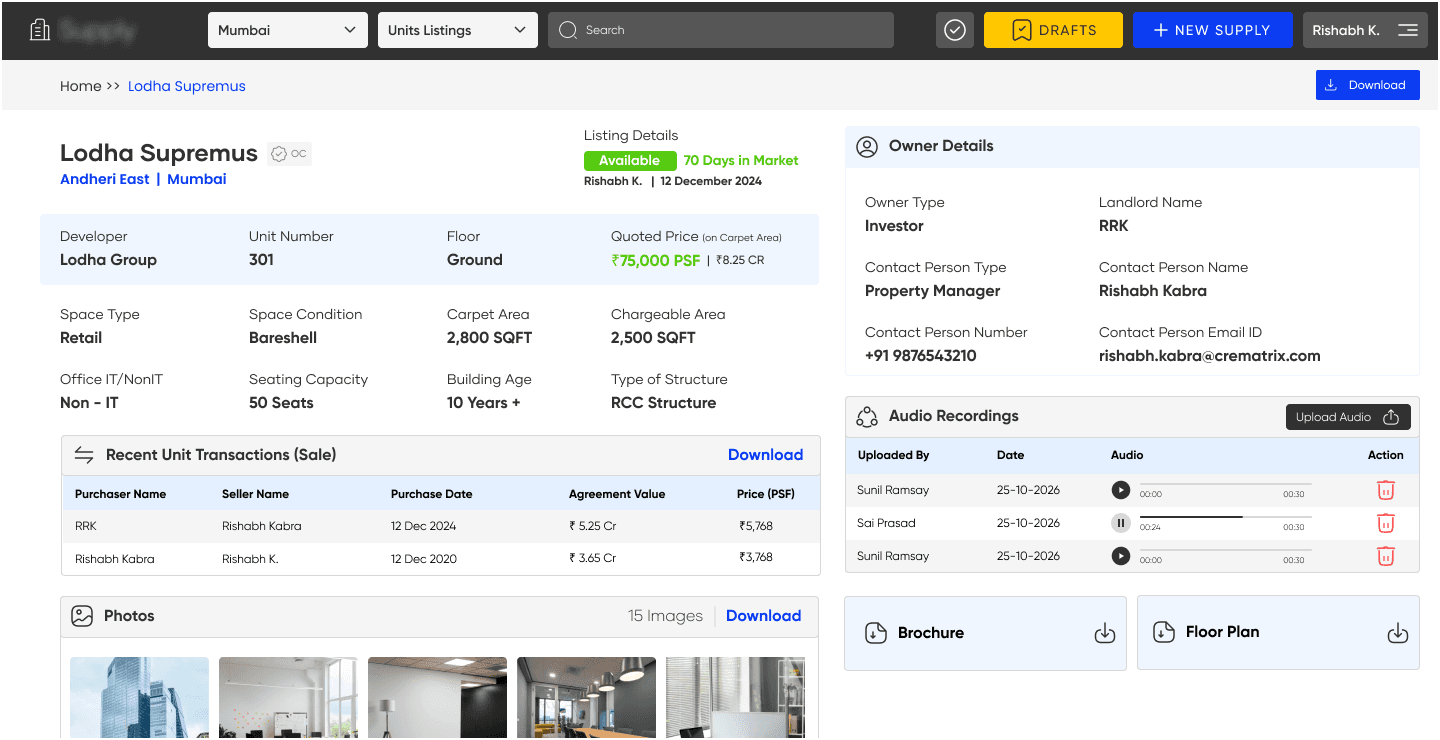Click the building logo icon in header
This screenshot has width=1440, height=740.
point(40,30)
